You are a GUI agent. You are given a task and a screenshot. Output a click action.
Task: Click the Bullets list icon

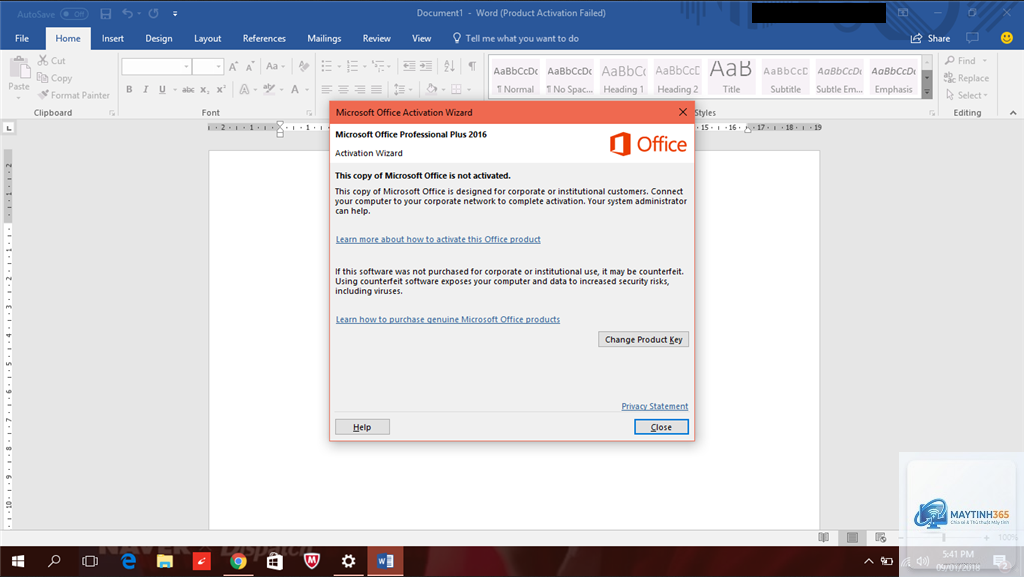coord(327,67)
